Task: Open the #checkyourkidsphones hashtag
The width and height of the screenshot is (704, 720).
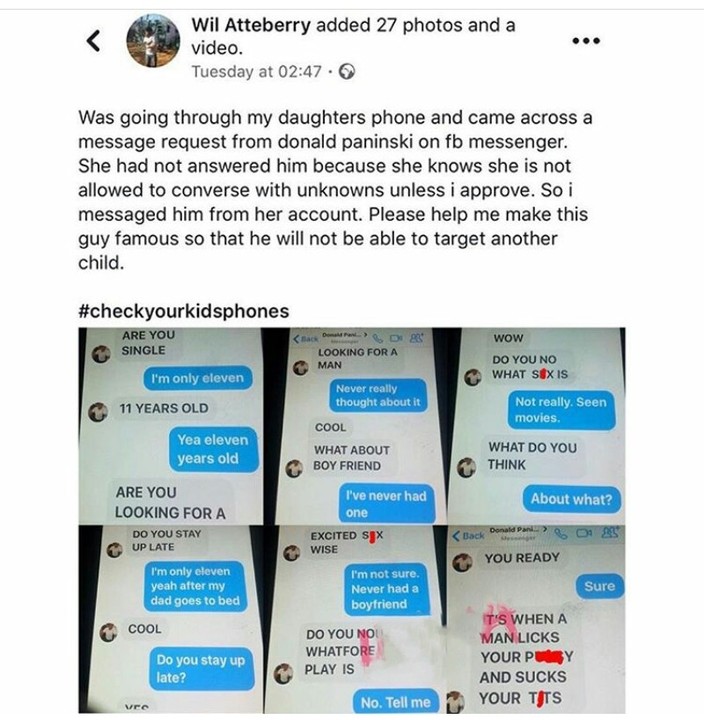Action: (184, 311)
